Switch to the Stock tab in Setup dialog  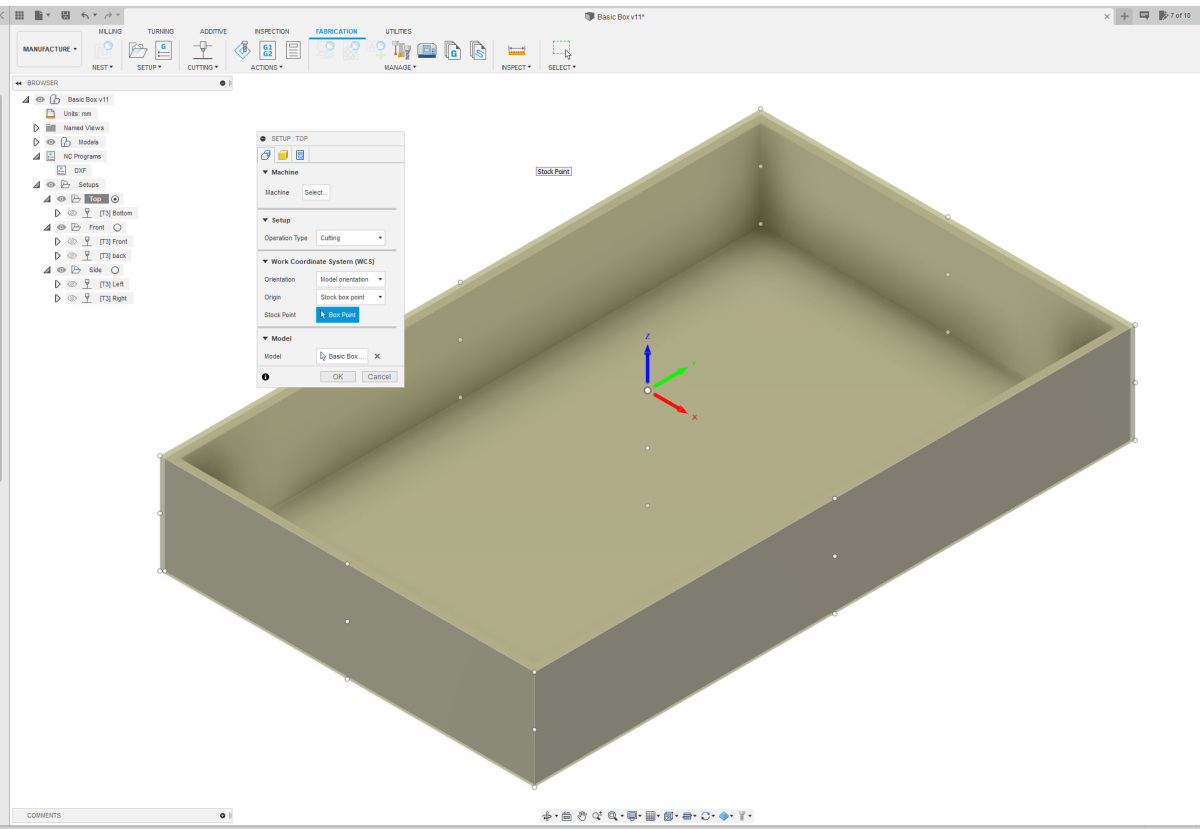point(283,155)
